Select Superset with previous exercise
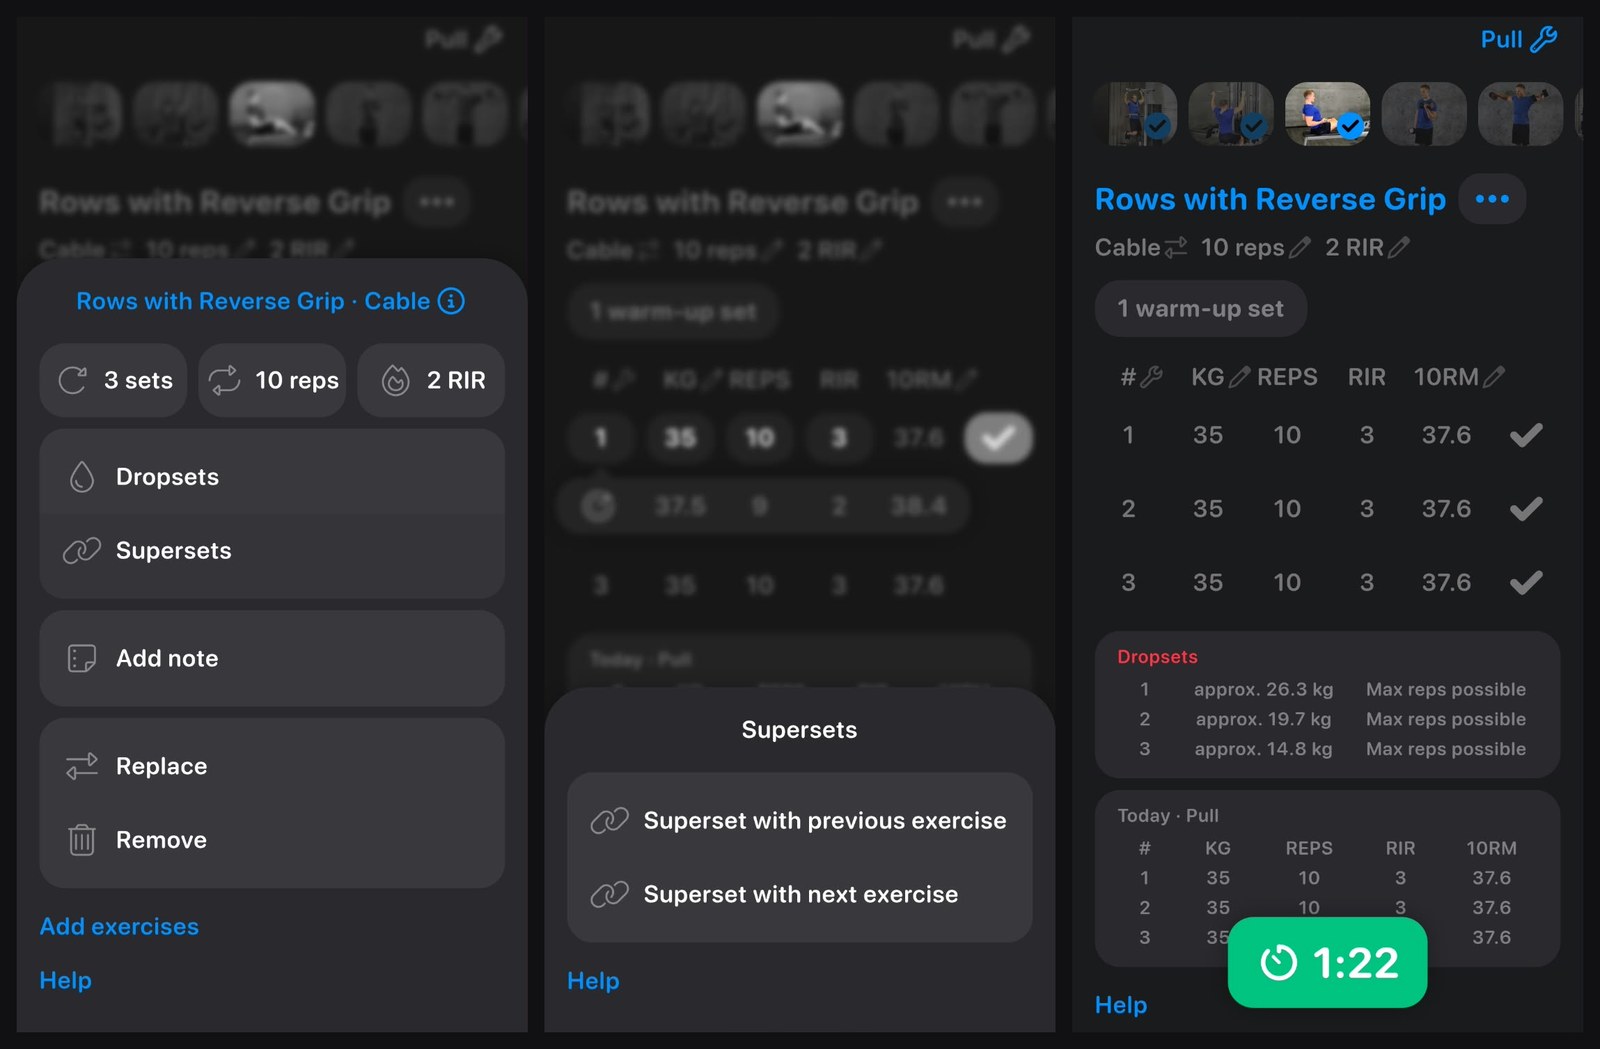This screenshot has width=1600, height=1049. click(800, 820)
